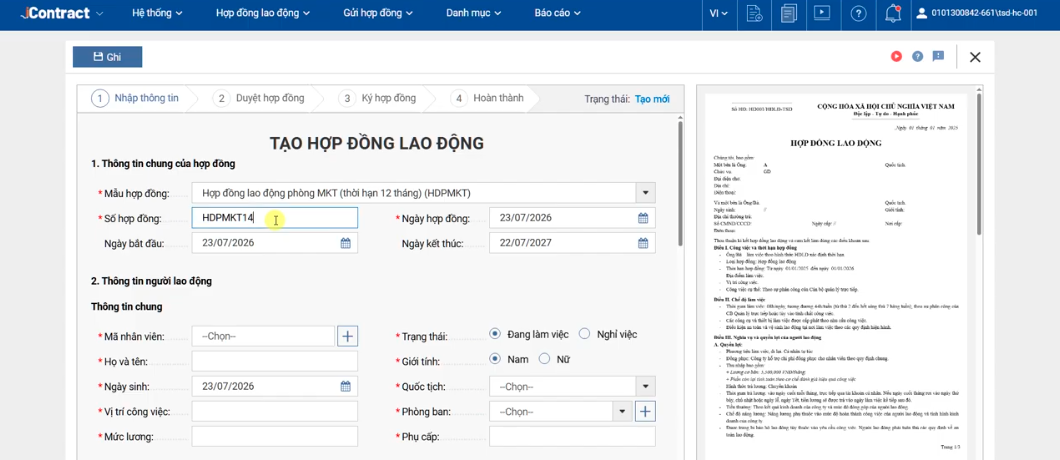The height and width of the screenshot is (460, 1060).
Task: Open the calendar for Ngày kết thúc
Action: 643,243
